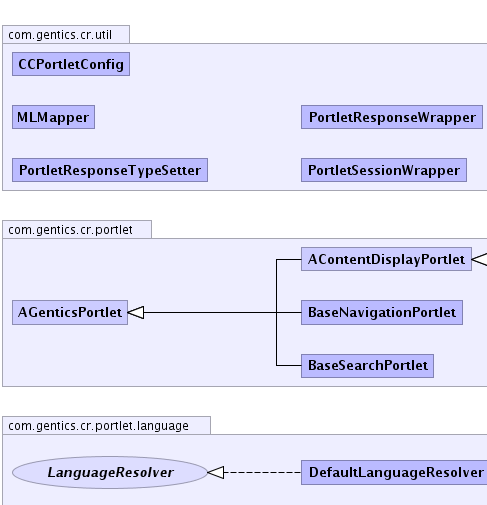The width and height of the screenshot is (487, 505).
Task: Click the arrowhead beside AContentDisplayPortlet
Action: point(479,259)
